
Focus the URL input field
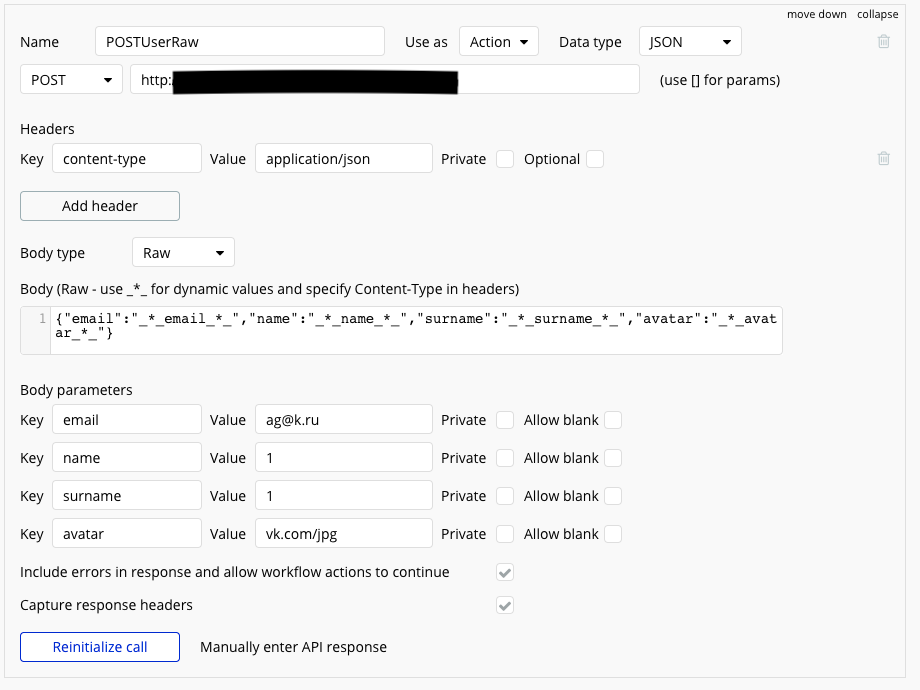pyautogui.click(x=385, y=79)
